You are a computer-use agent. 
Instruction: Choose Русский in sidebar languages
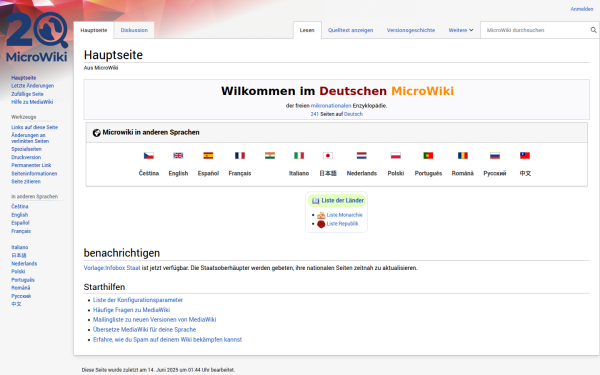[x=21, y=296]
